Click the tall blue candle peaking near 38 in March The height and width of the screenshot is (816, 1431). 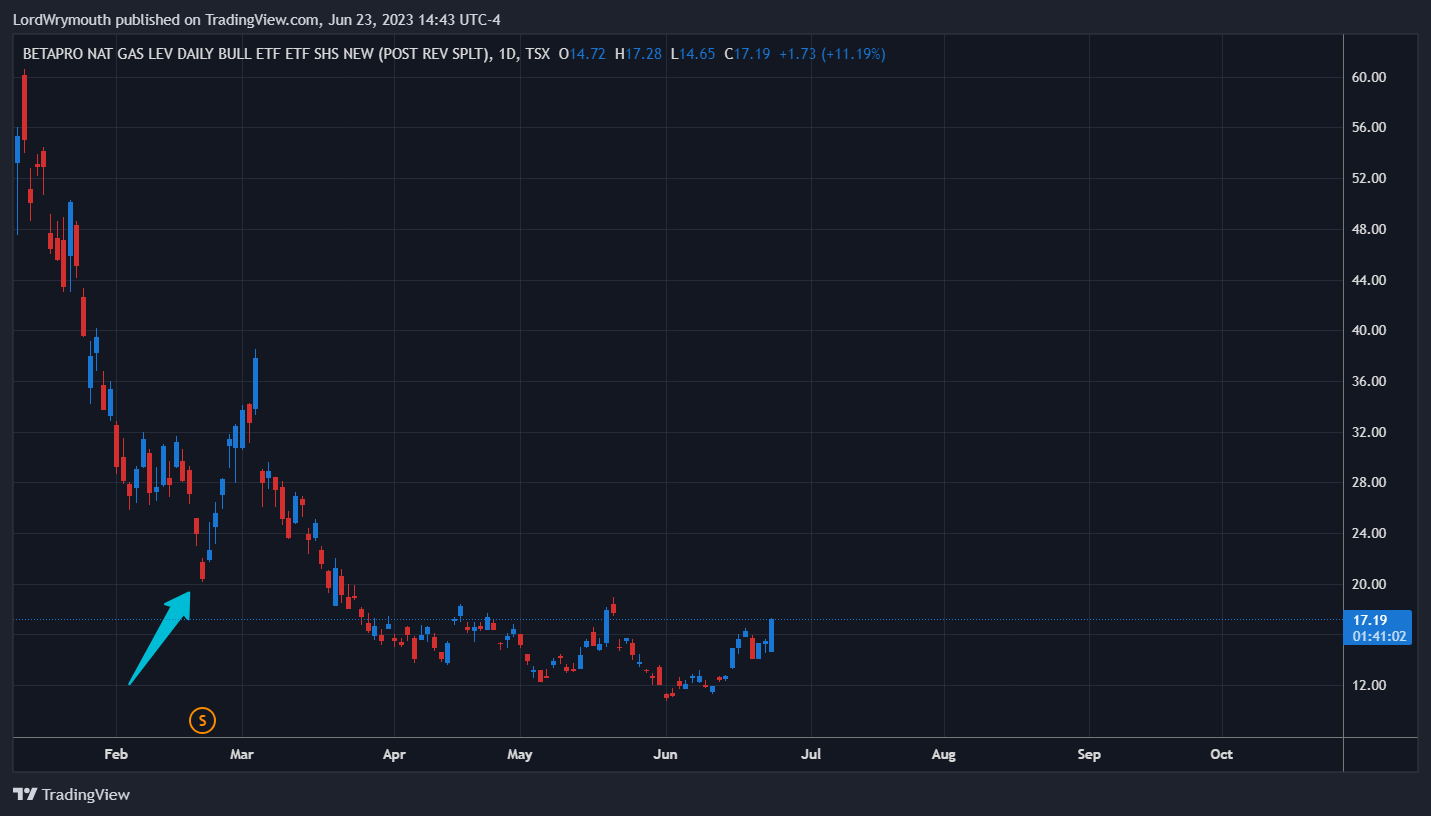tap(256, 383)
